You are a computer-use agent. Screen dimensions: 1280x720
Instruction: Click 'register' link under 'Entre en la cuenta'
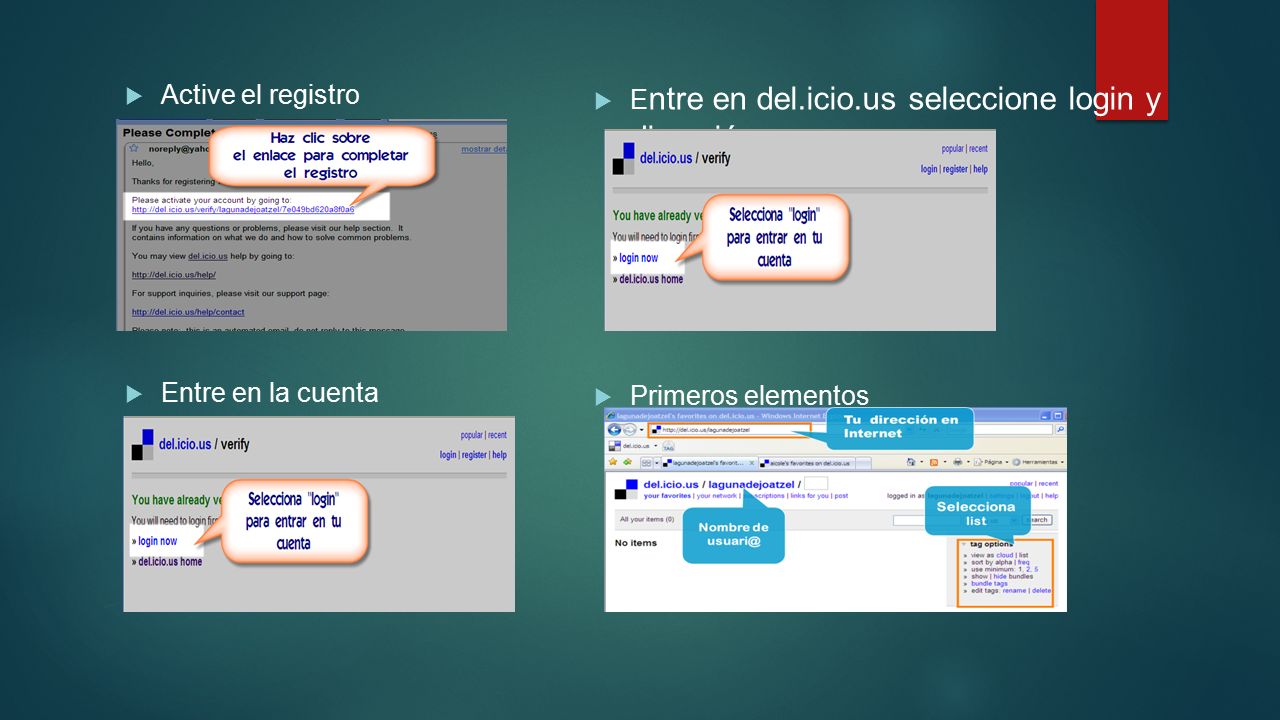474,455
